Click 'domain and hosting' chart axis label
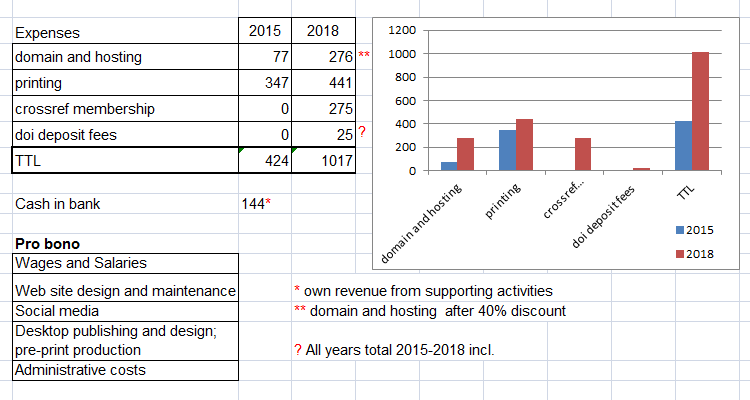 tap(421, 223)
